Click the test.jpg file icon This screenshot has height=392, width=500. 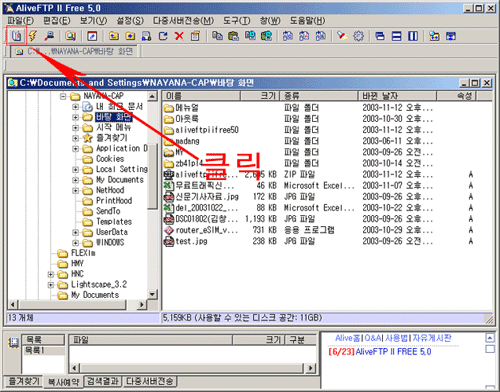[x=169, y=241]
